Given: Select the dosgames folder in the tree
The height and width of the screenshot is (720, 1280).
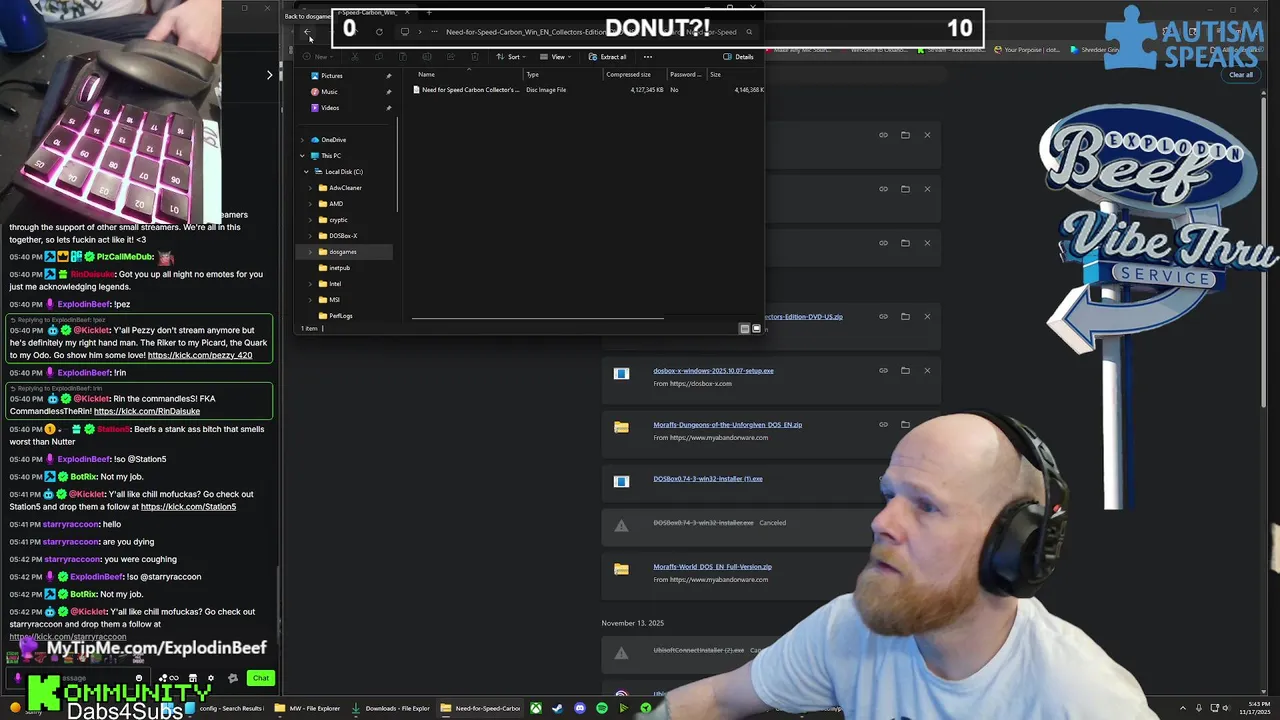Looking at the screenshot, I should 342,252.
